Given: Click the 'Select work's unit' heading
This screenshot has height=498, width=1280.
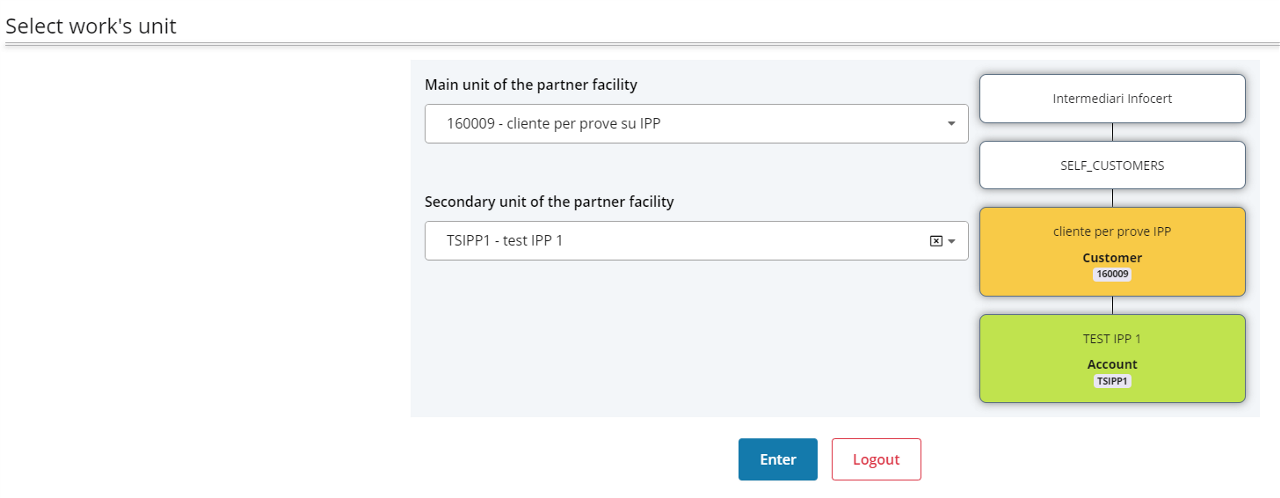Looking at the screenshot, I should (x=91, y=26).
